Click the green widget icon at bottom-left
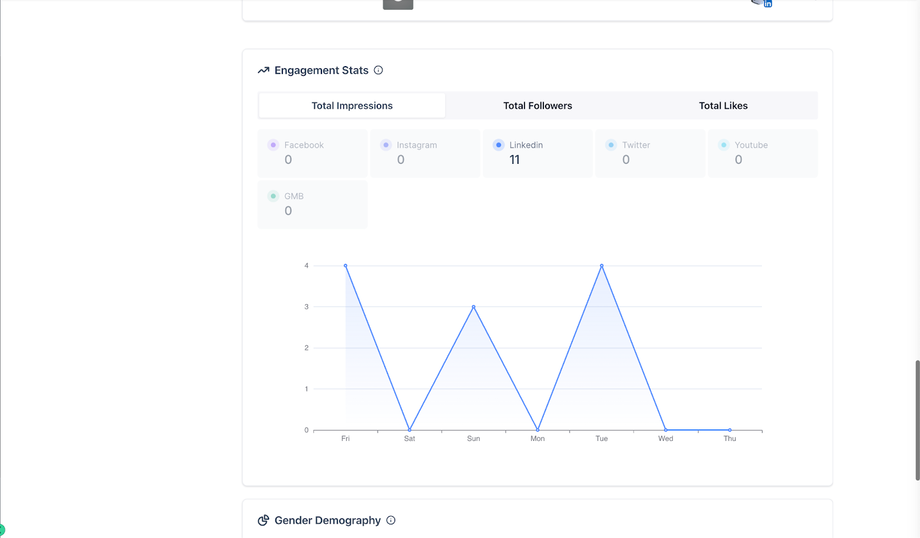 pos(2,530)
